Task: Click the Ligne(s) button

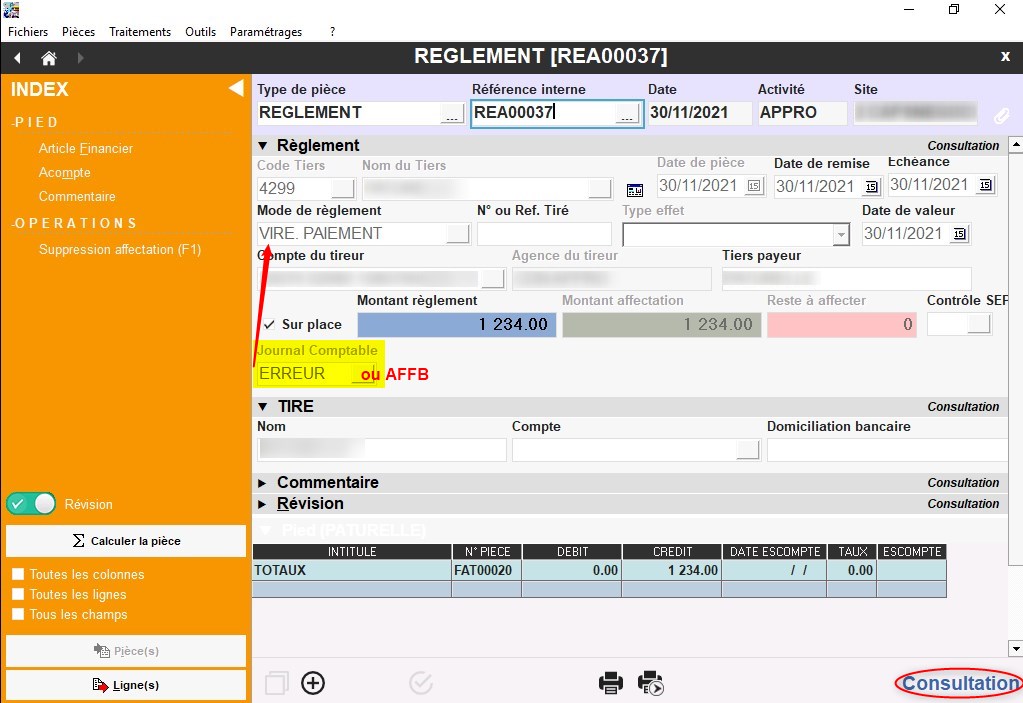Action: (126, 685)
